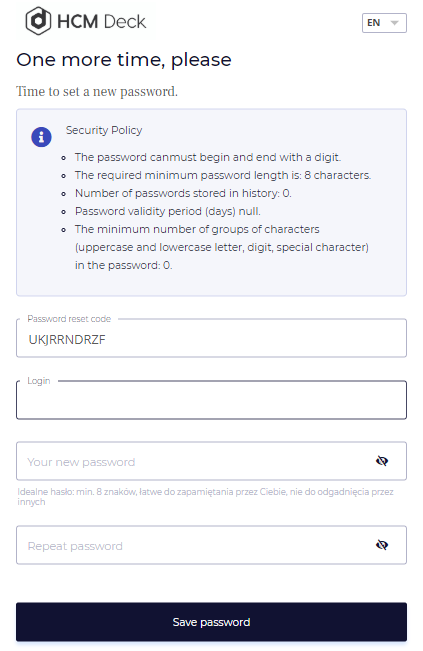423x651 pixels.
Task: Click the Polish 'Idealne hasło' hint text
Action: point(205,497)
